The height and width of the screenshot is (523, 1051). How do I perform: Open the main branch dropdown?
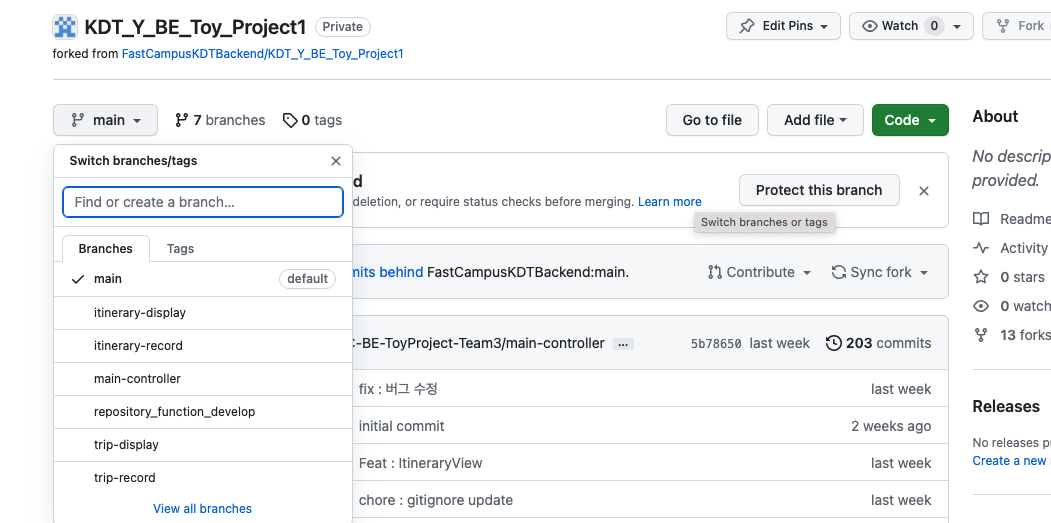click(105, 120)
